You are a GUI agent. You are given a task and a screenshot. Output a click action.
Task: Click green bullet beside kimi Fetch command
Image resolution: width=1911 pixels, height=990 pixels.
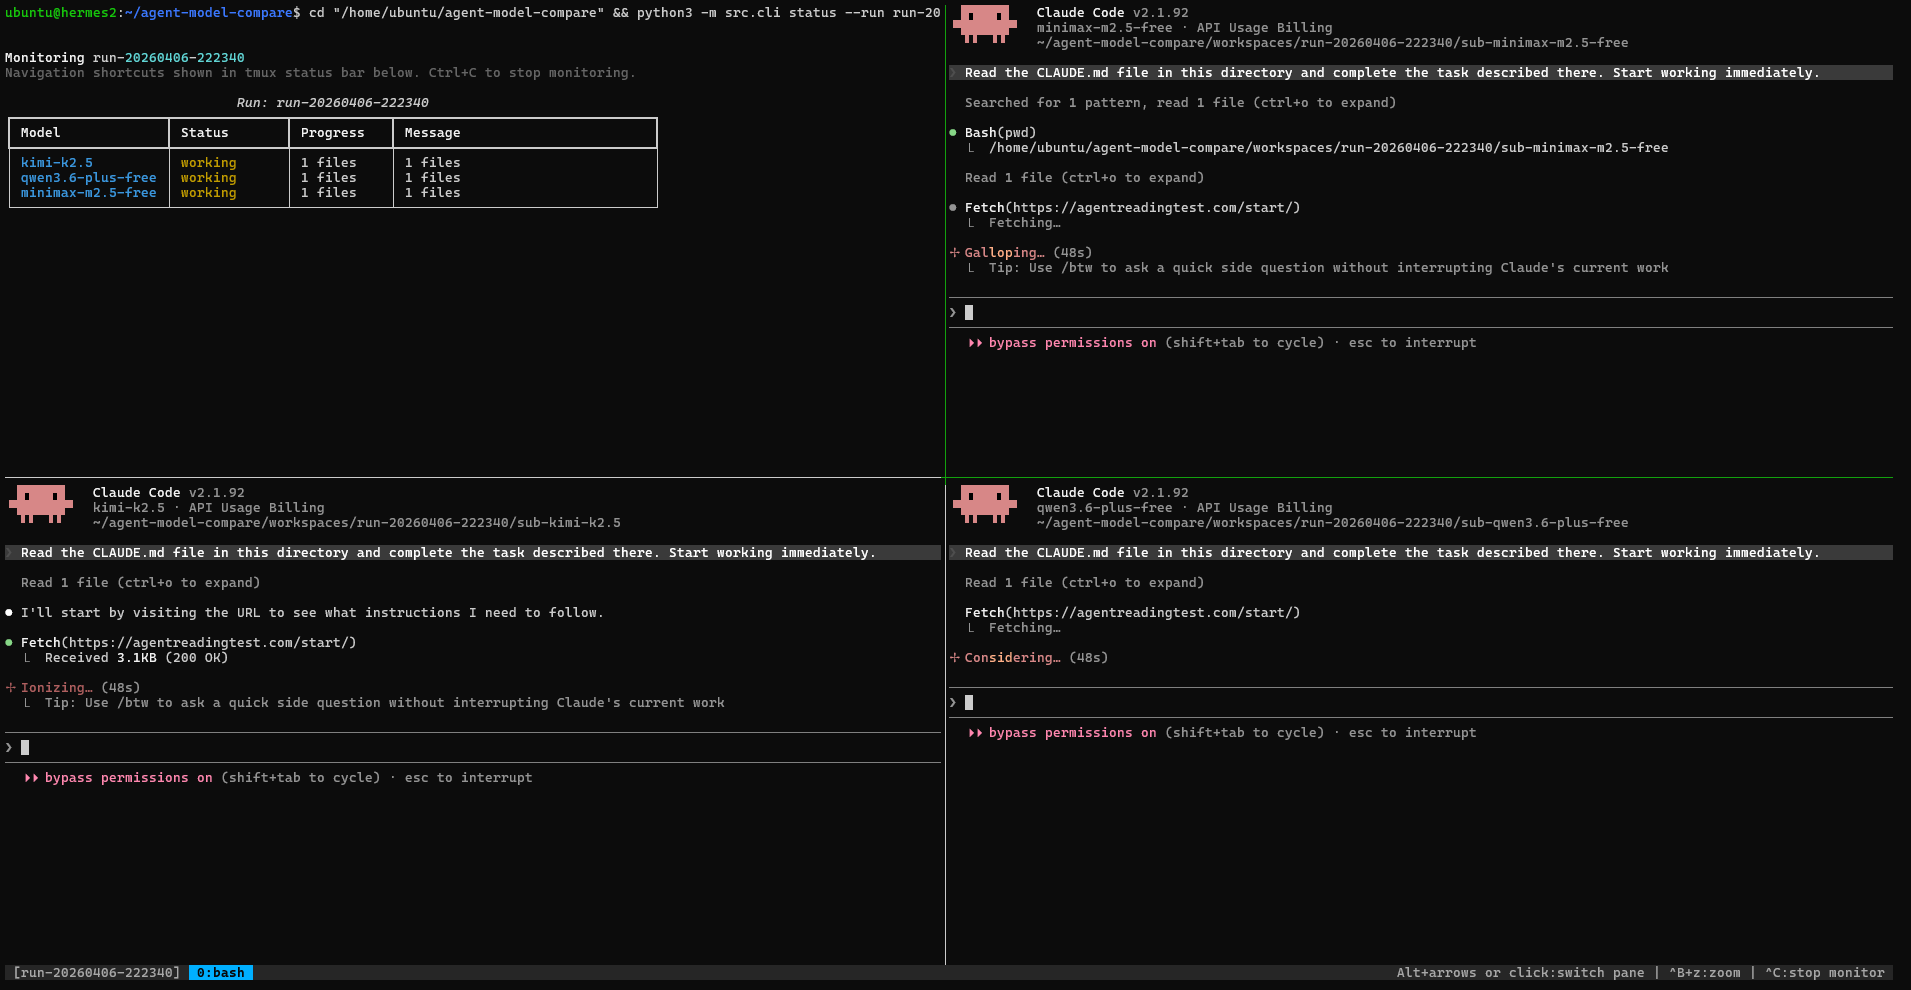pos(9,643)
